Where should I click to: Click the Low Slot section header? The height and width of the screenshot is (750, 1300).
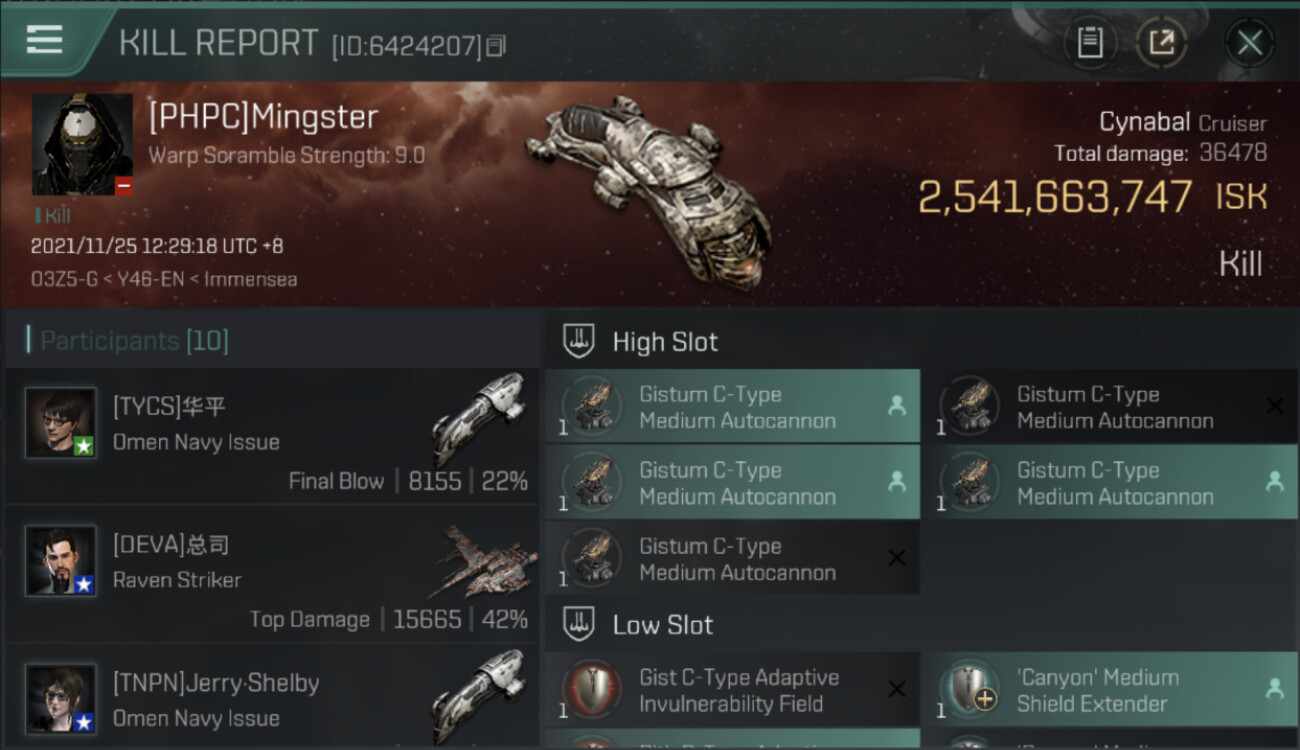[x=663, y=625]
